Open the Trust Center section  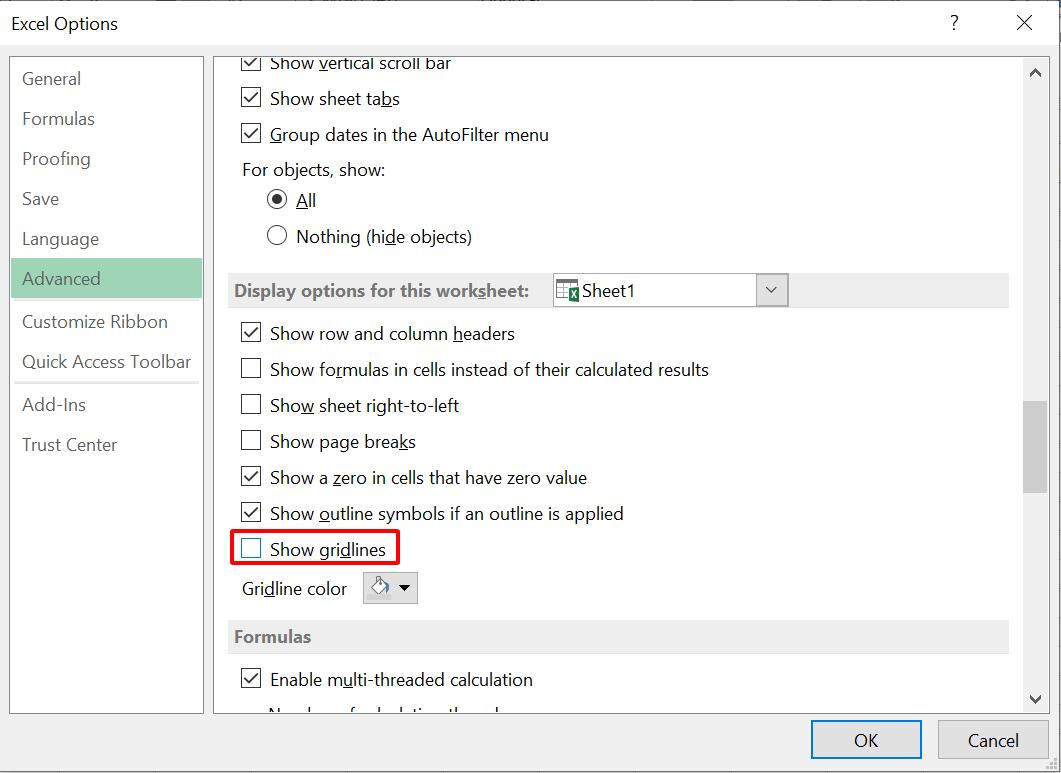point(69,444)
